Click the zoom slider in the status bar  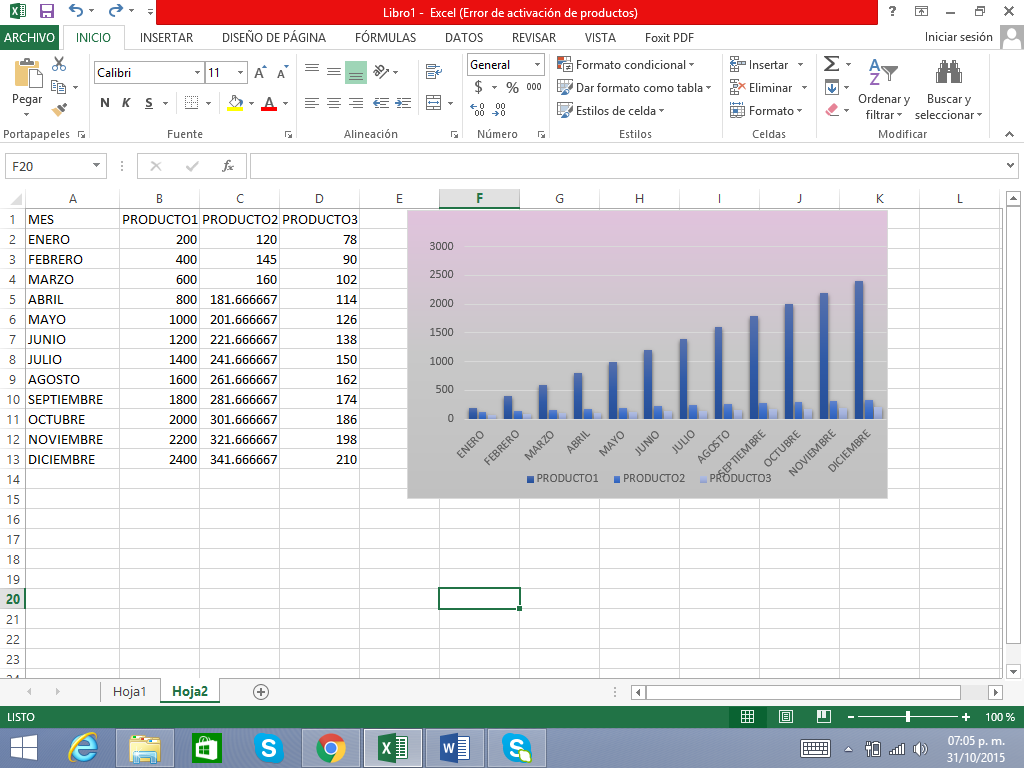point(908,717)
